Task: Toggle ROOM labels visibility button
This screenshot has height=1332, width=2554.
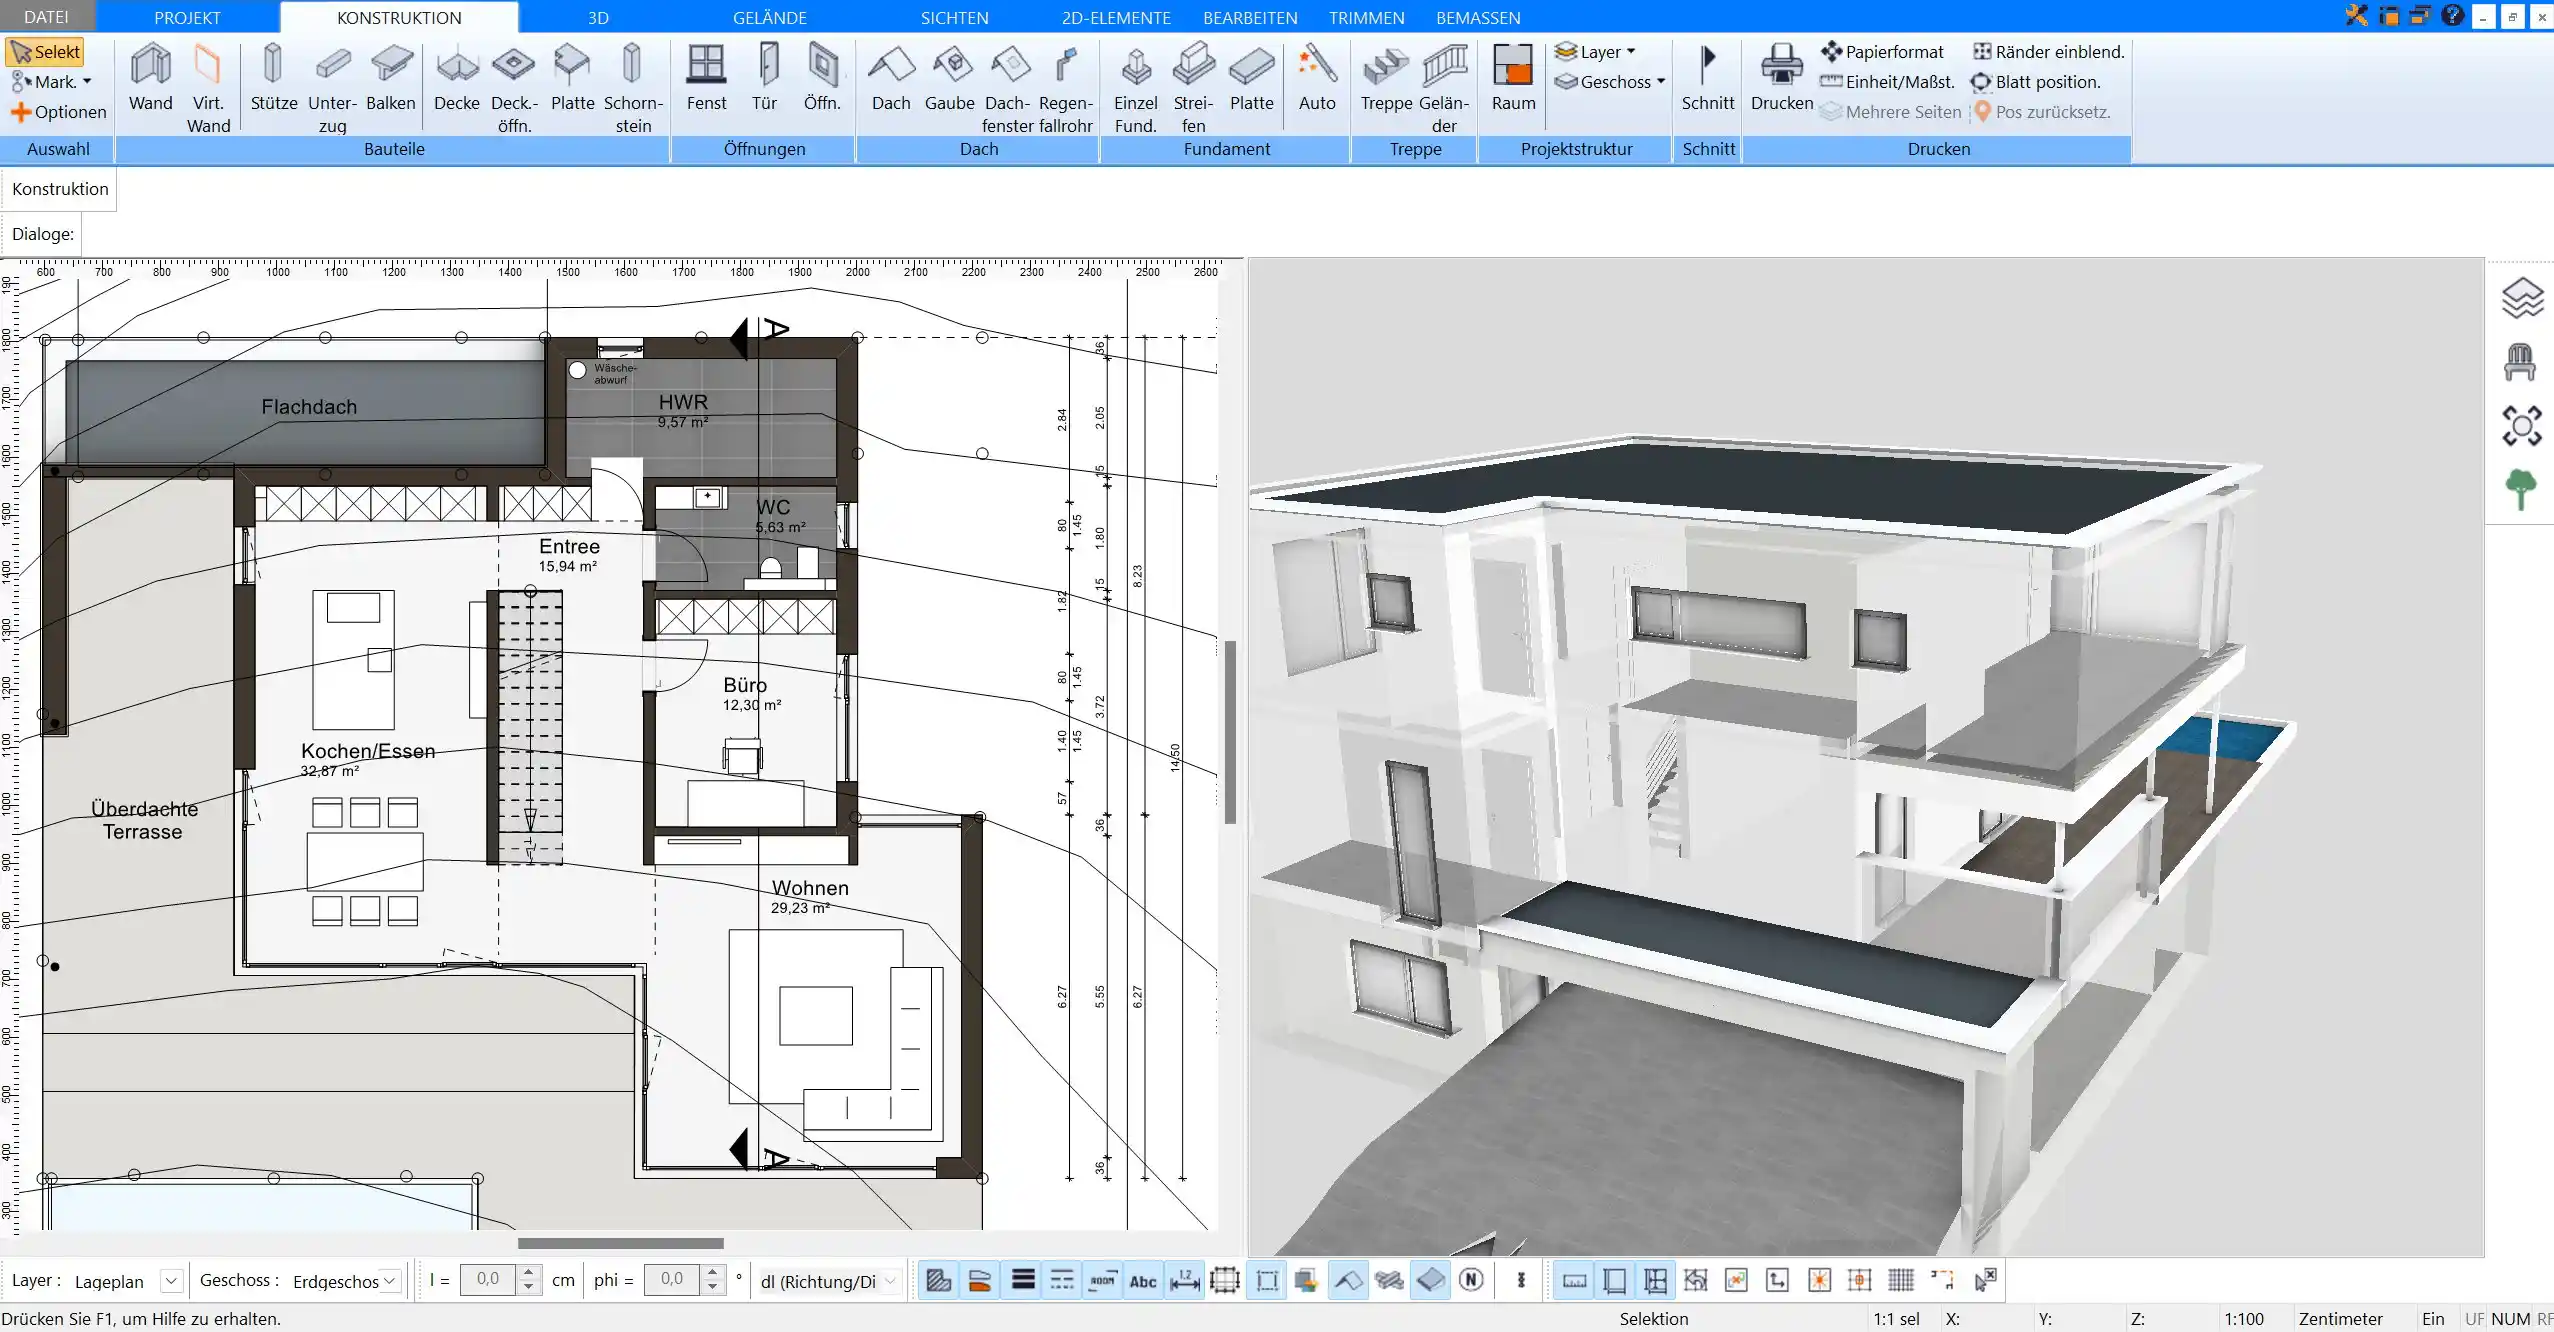Action: pyautogui.click(x=1102, y=1280)
